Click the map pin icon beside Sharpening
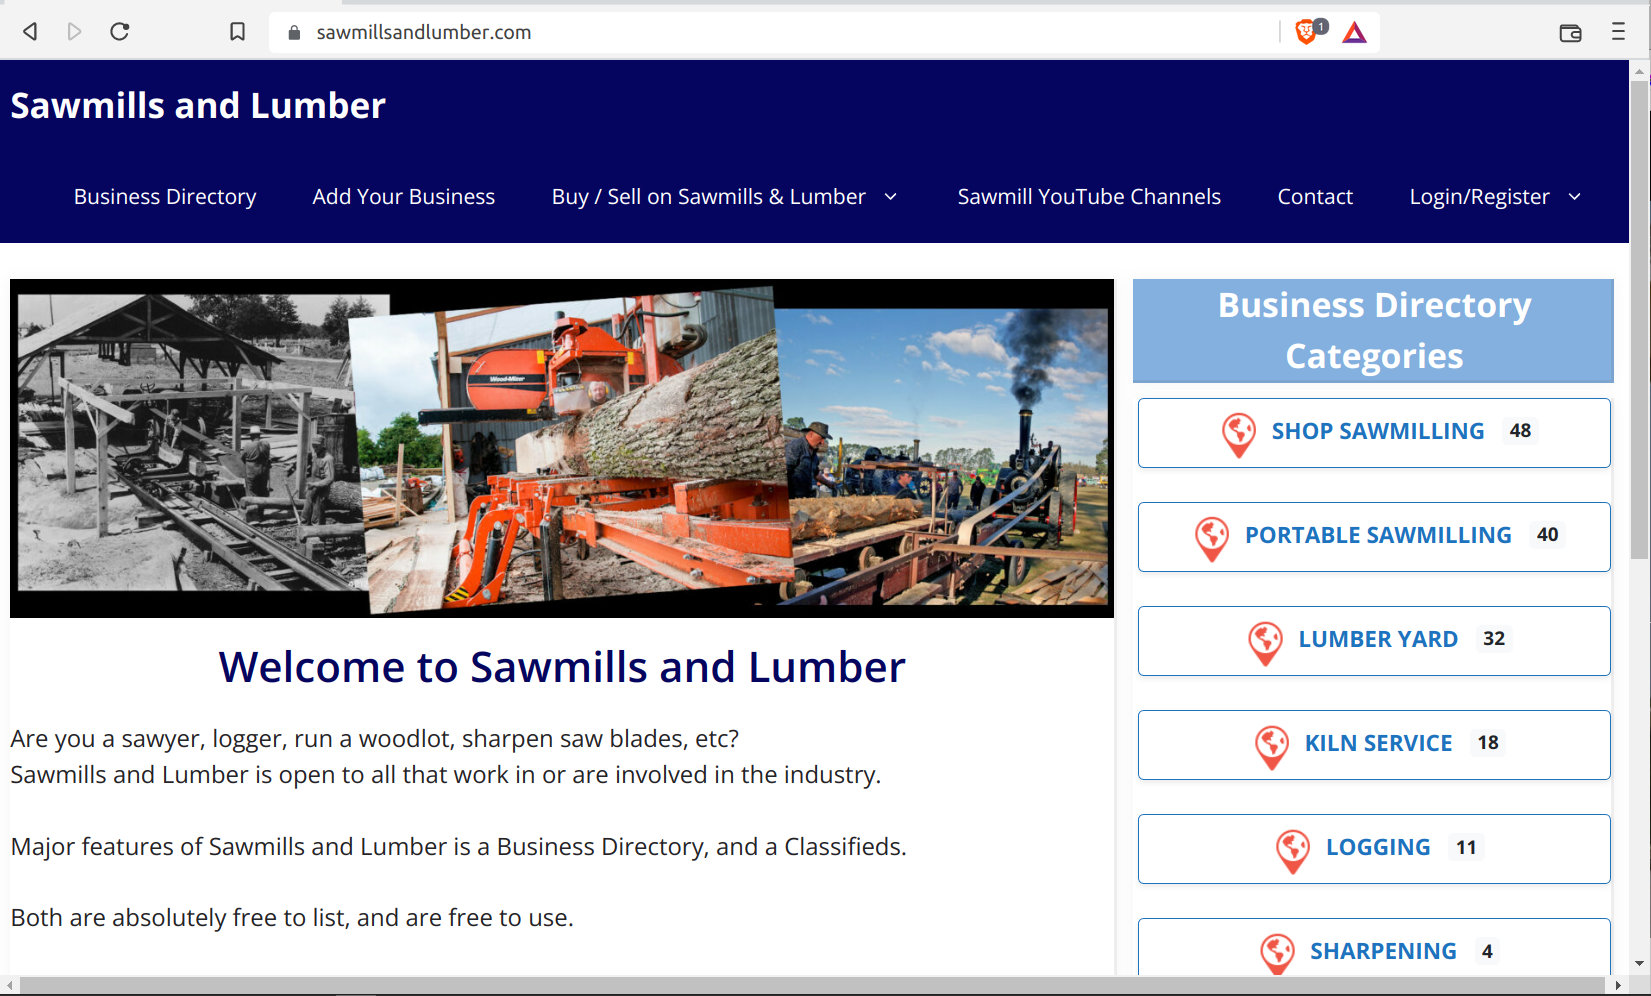The height and width of the screenshot is (996, 1651). (x=1277, y=954)
